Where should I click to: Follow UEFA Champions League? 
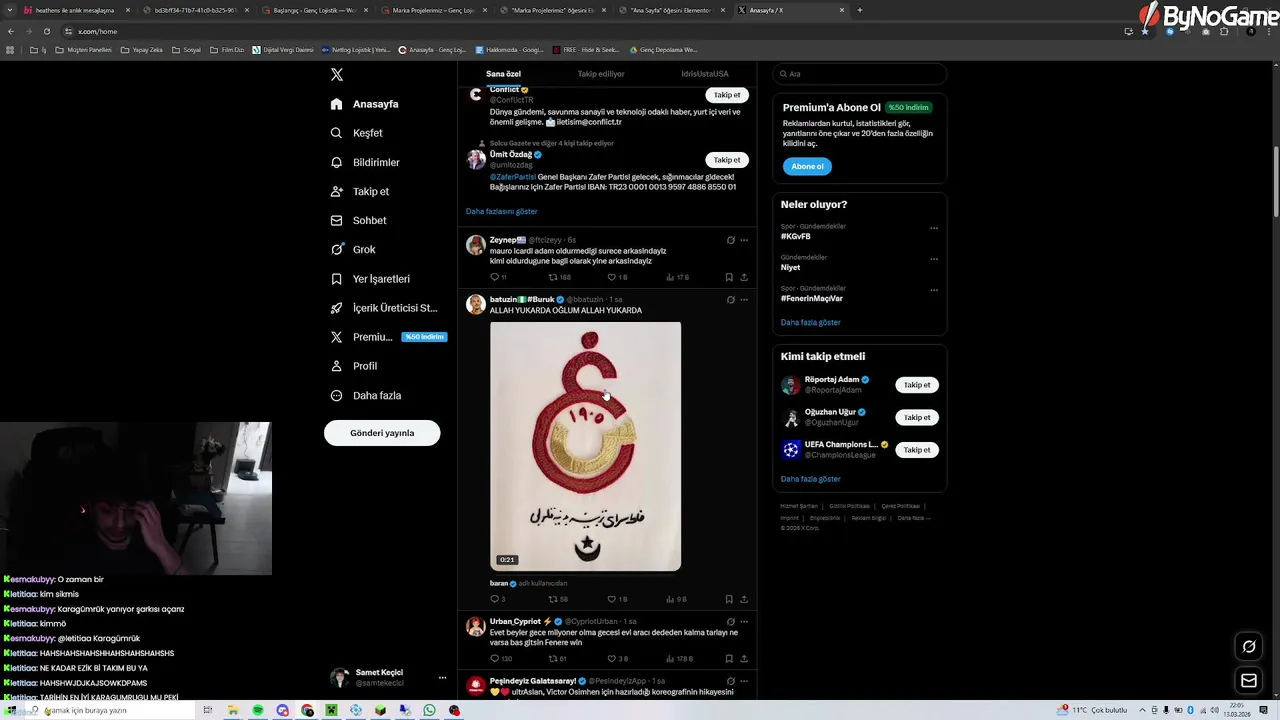click(917, 450)
